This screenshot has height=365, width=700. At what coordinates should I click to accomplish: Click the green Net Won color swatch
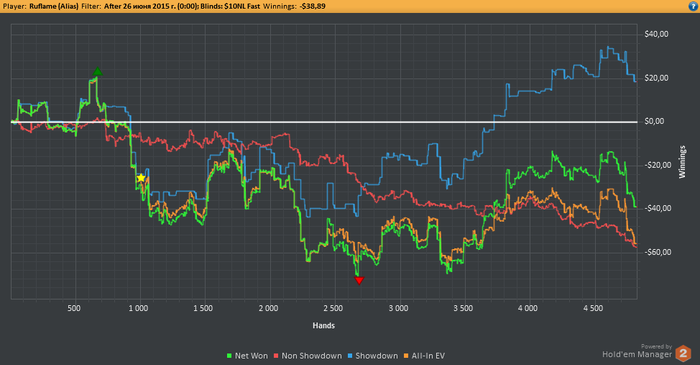pos(229,356)
